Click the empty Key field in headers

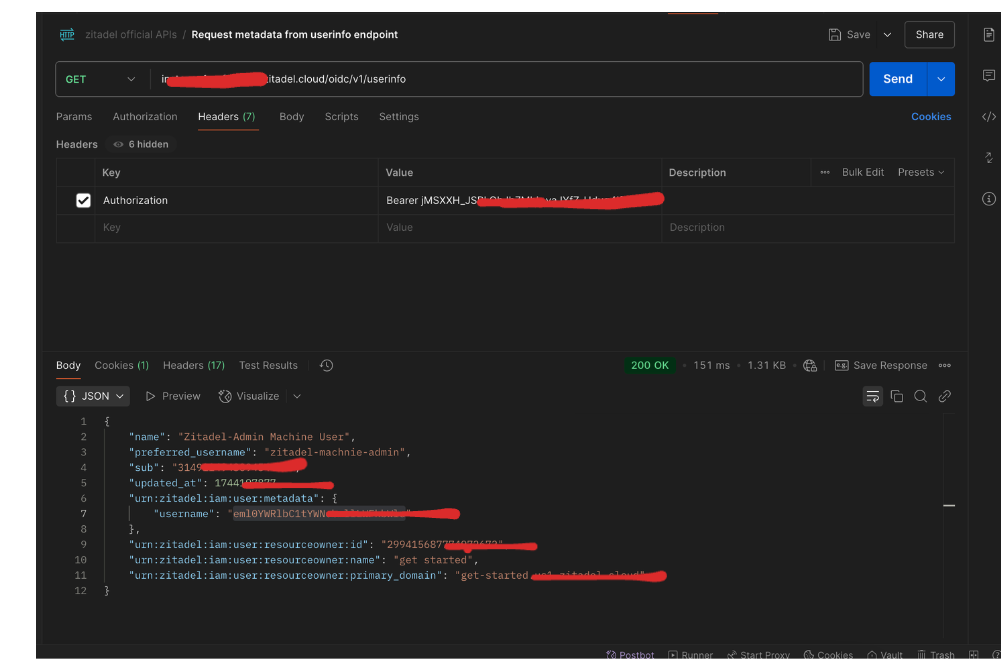[x=236, y=227]
